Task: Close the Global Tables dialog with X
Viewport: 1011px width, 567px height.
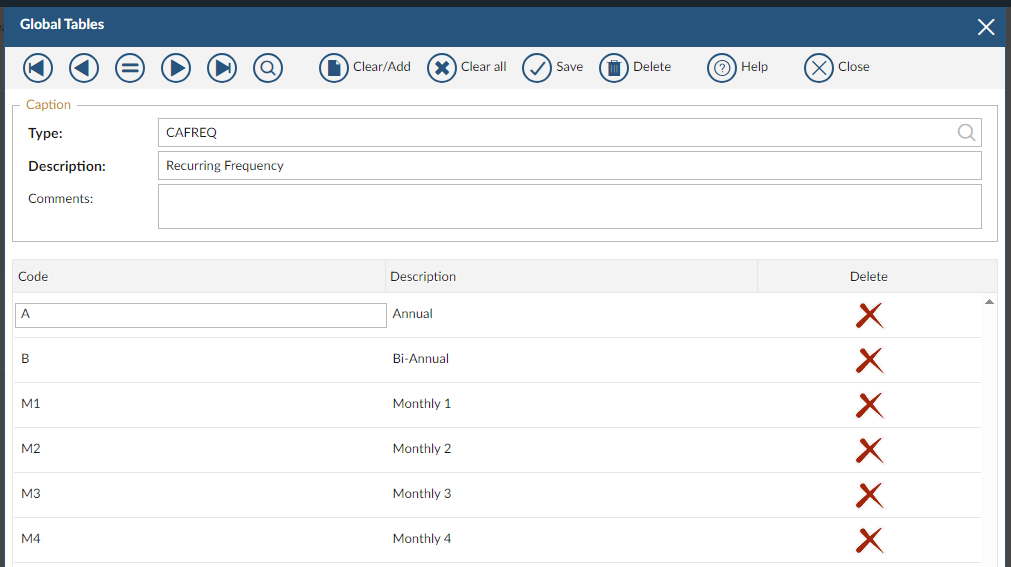Action: (x=986, y=27)
